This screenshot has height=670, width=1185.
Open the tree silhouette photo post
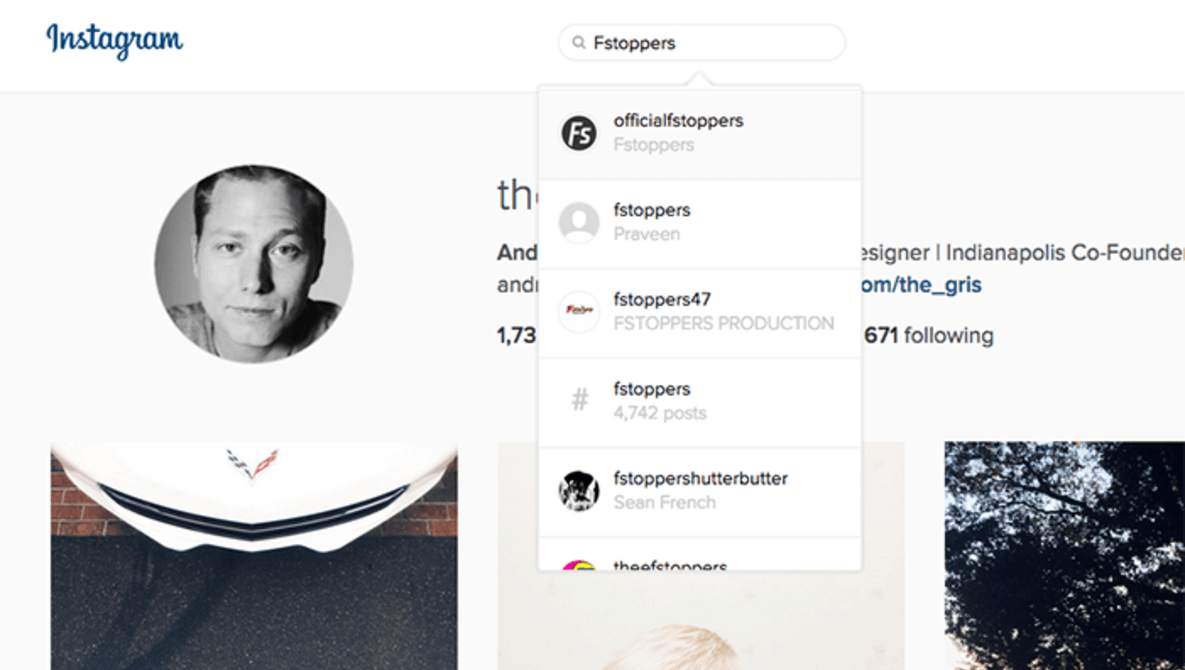pyautogui.click(x=1064, y=556)
